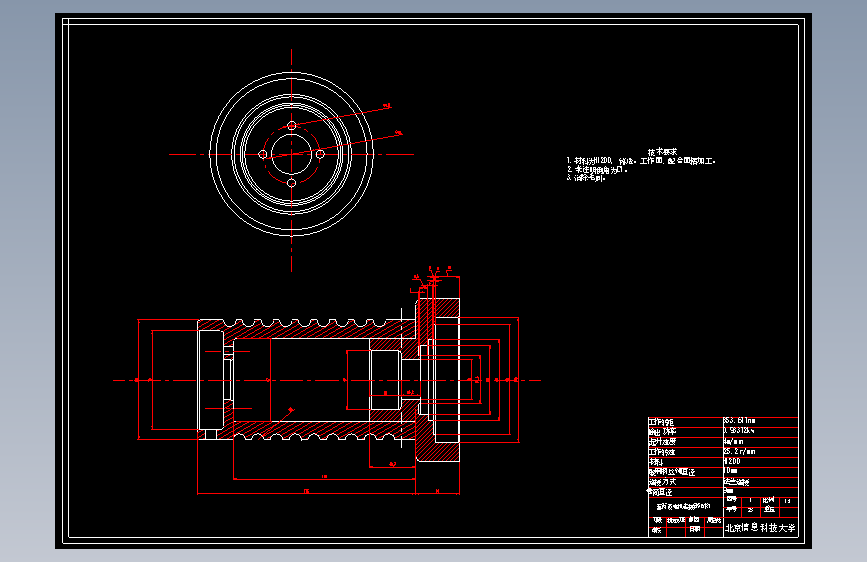Screen dimensions: 867x562
Task: Click the 10mm value in the parameter table
Action: [730, 471]
